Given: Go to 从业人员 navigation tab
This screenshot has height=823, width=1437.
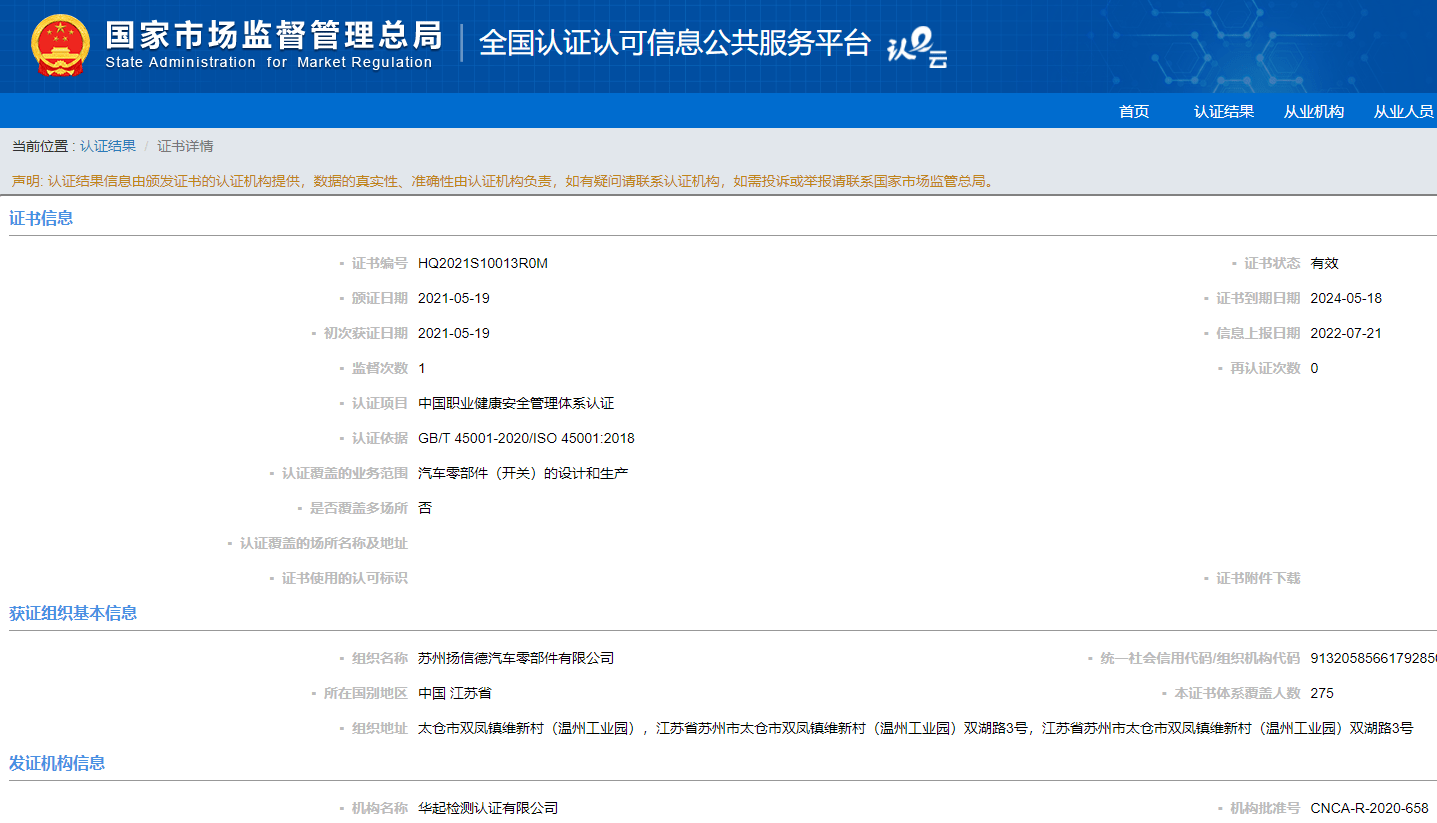Looking at the screenshot, I should (1404, 112).
